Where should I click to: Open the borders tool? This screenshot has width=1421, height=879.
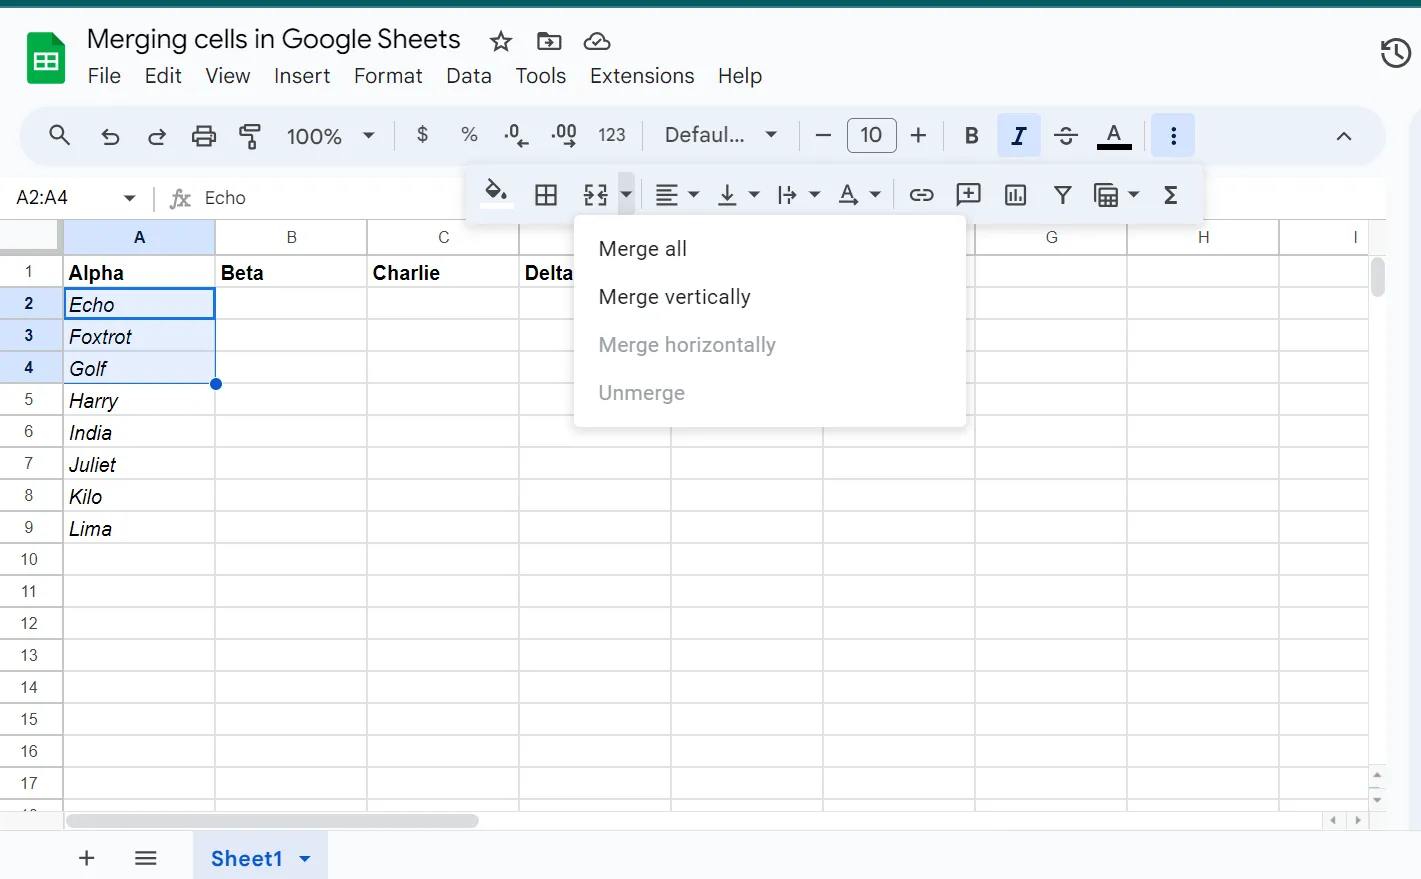coord(546,195)
